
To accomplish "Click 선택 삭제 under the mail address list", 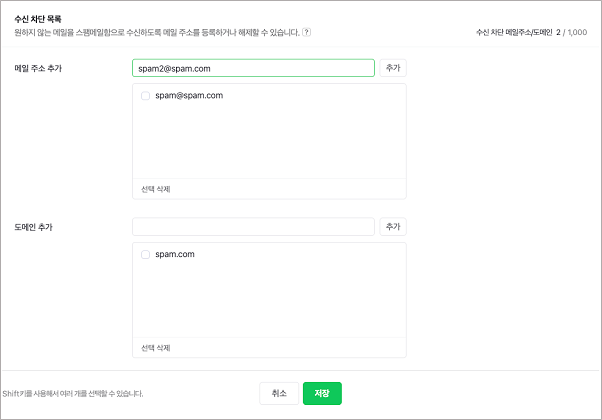I will tap(155, 189).
